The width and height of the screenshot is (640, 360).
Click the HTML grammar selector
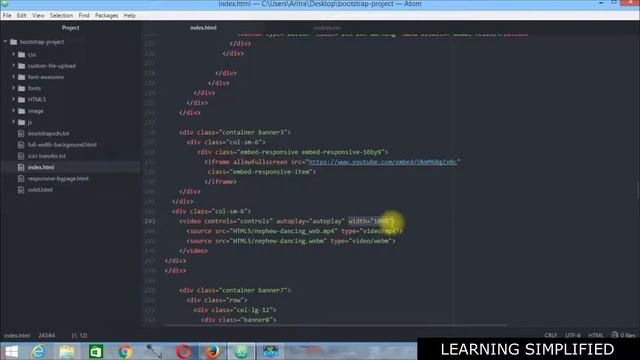[x=596, y=335]
